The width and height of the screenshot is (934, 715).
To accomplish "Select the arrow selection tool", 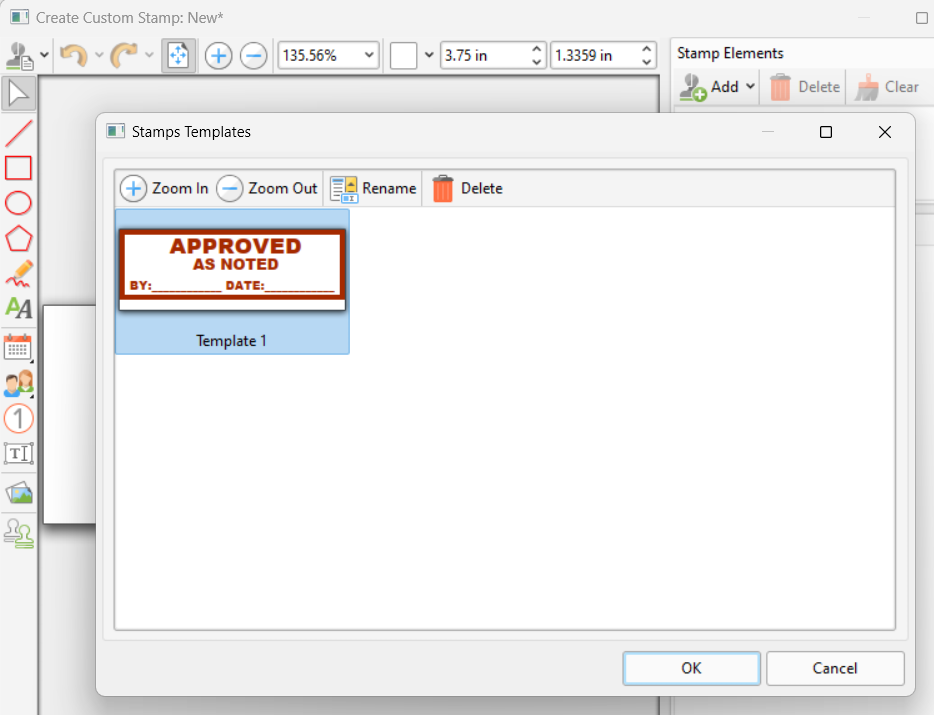I will (x=18, y=92).
